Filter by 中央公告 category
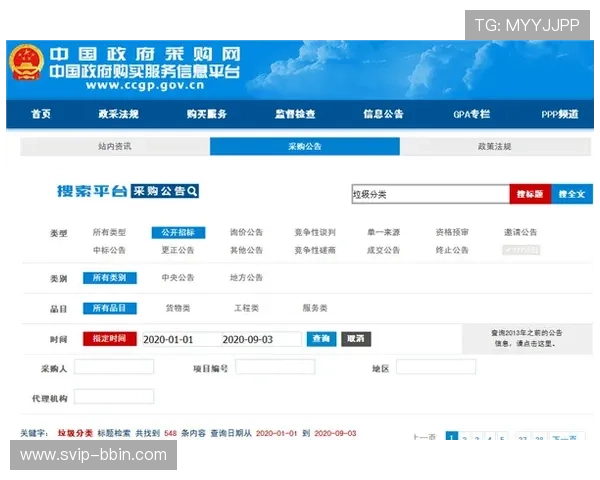Screen dimensions: 600x480 (x=178, y=278)
